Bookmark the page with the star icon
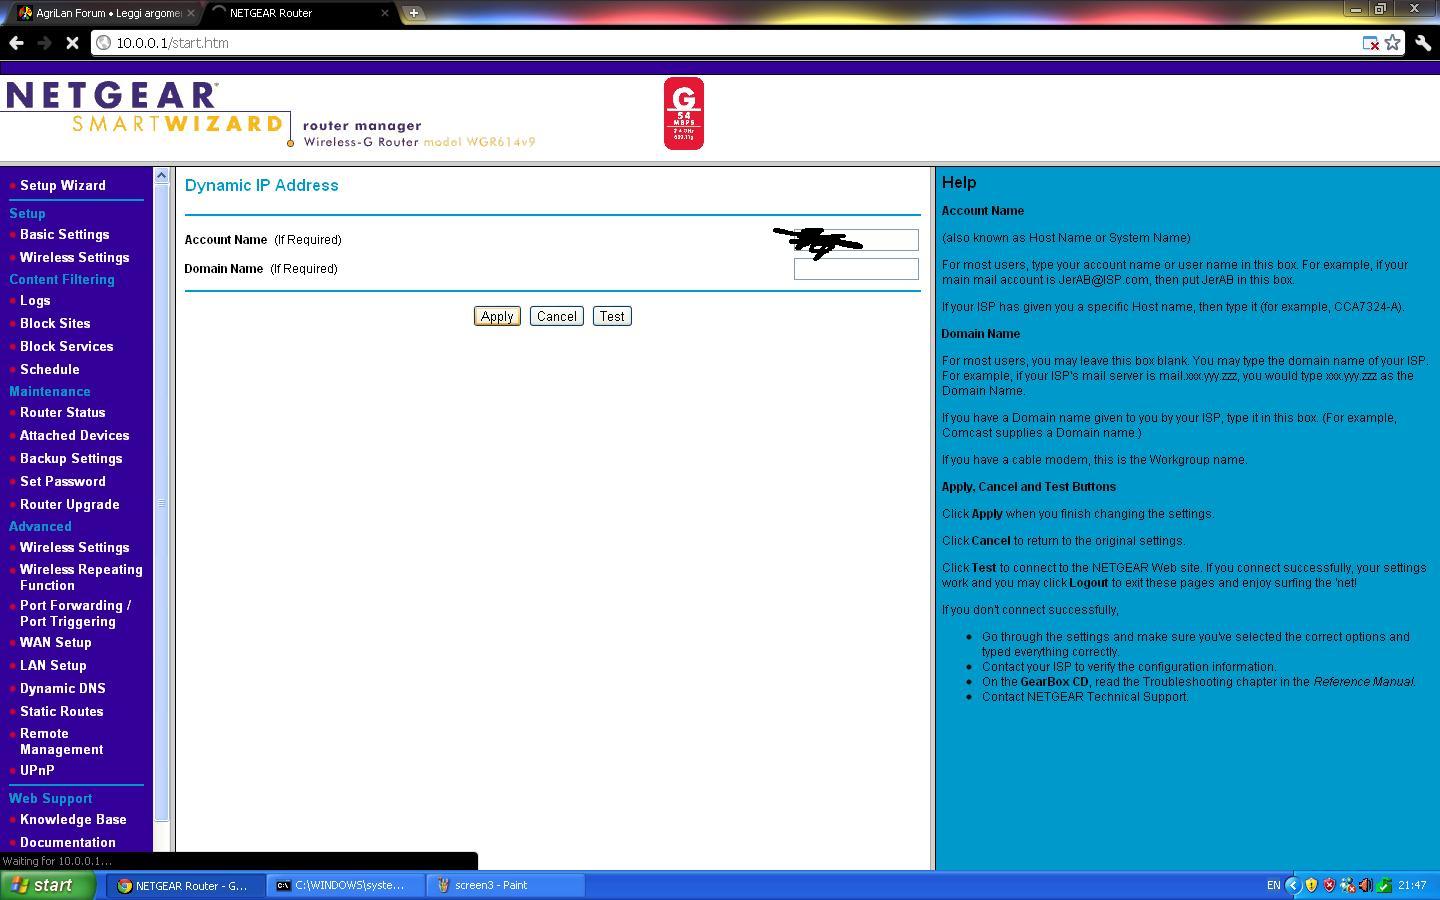The width and height of the screenshot is (1440, 900). (x=1392, y=43)
